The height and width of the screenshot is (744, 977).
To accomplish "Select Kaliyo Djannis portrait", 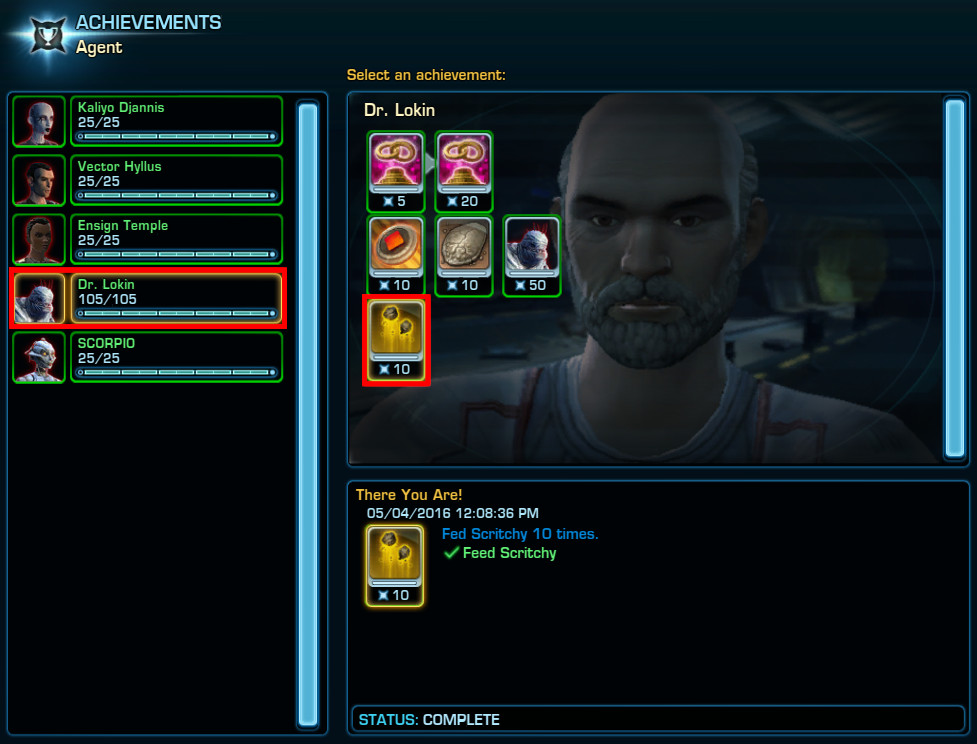I will tap(39, 122).
